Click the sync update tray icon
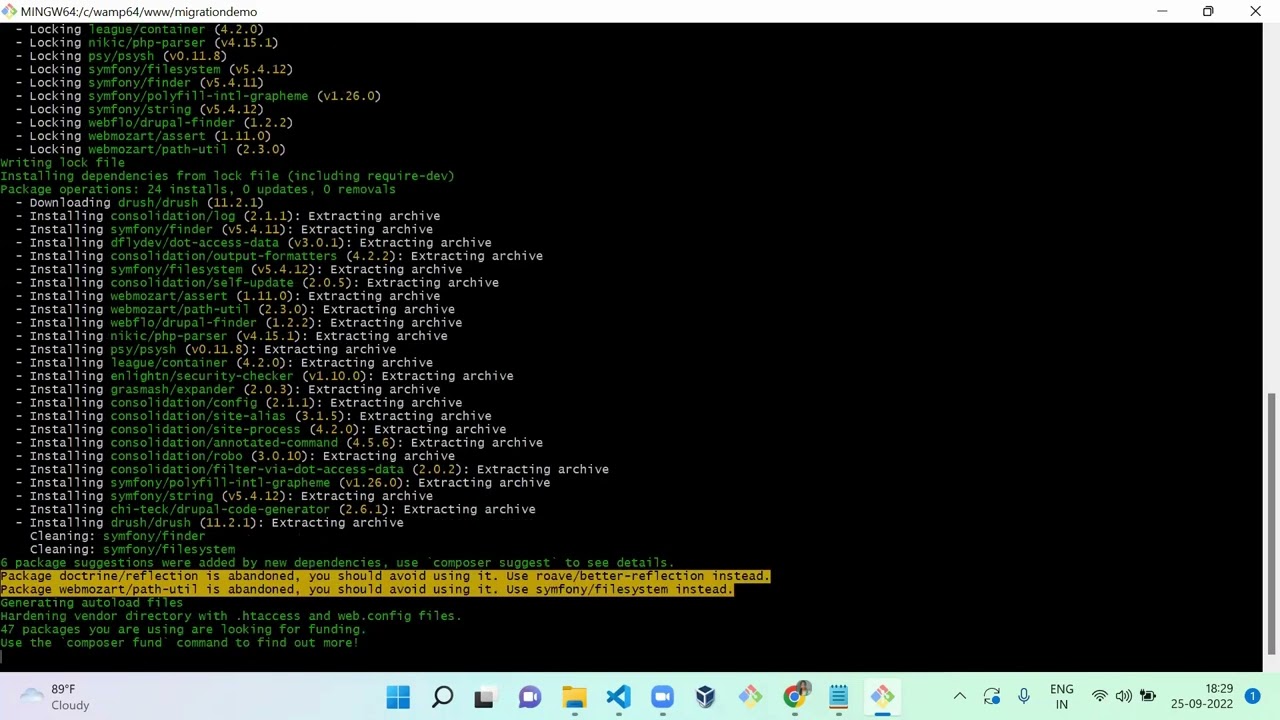 tap(992, 697)
